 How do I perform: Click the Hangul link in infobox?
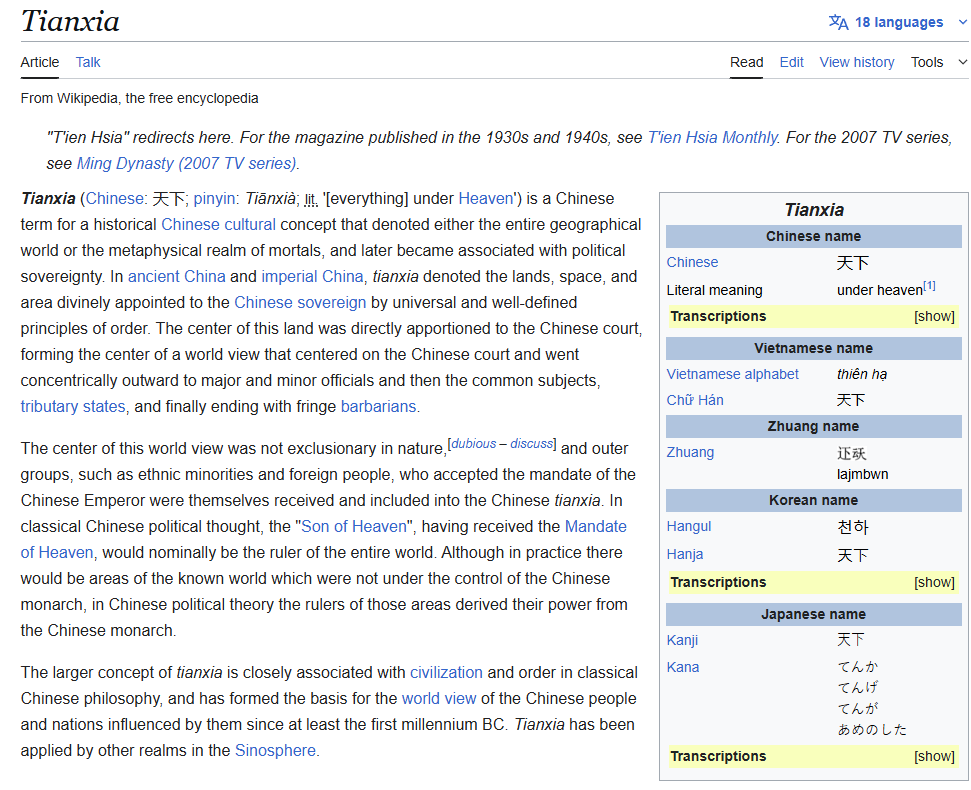tap(689, 526)
